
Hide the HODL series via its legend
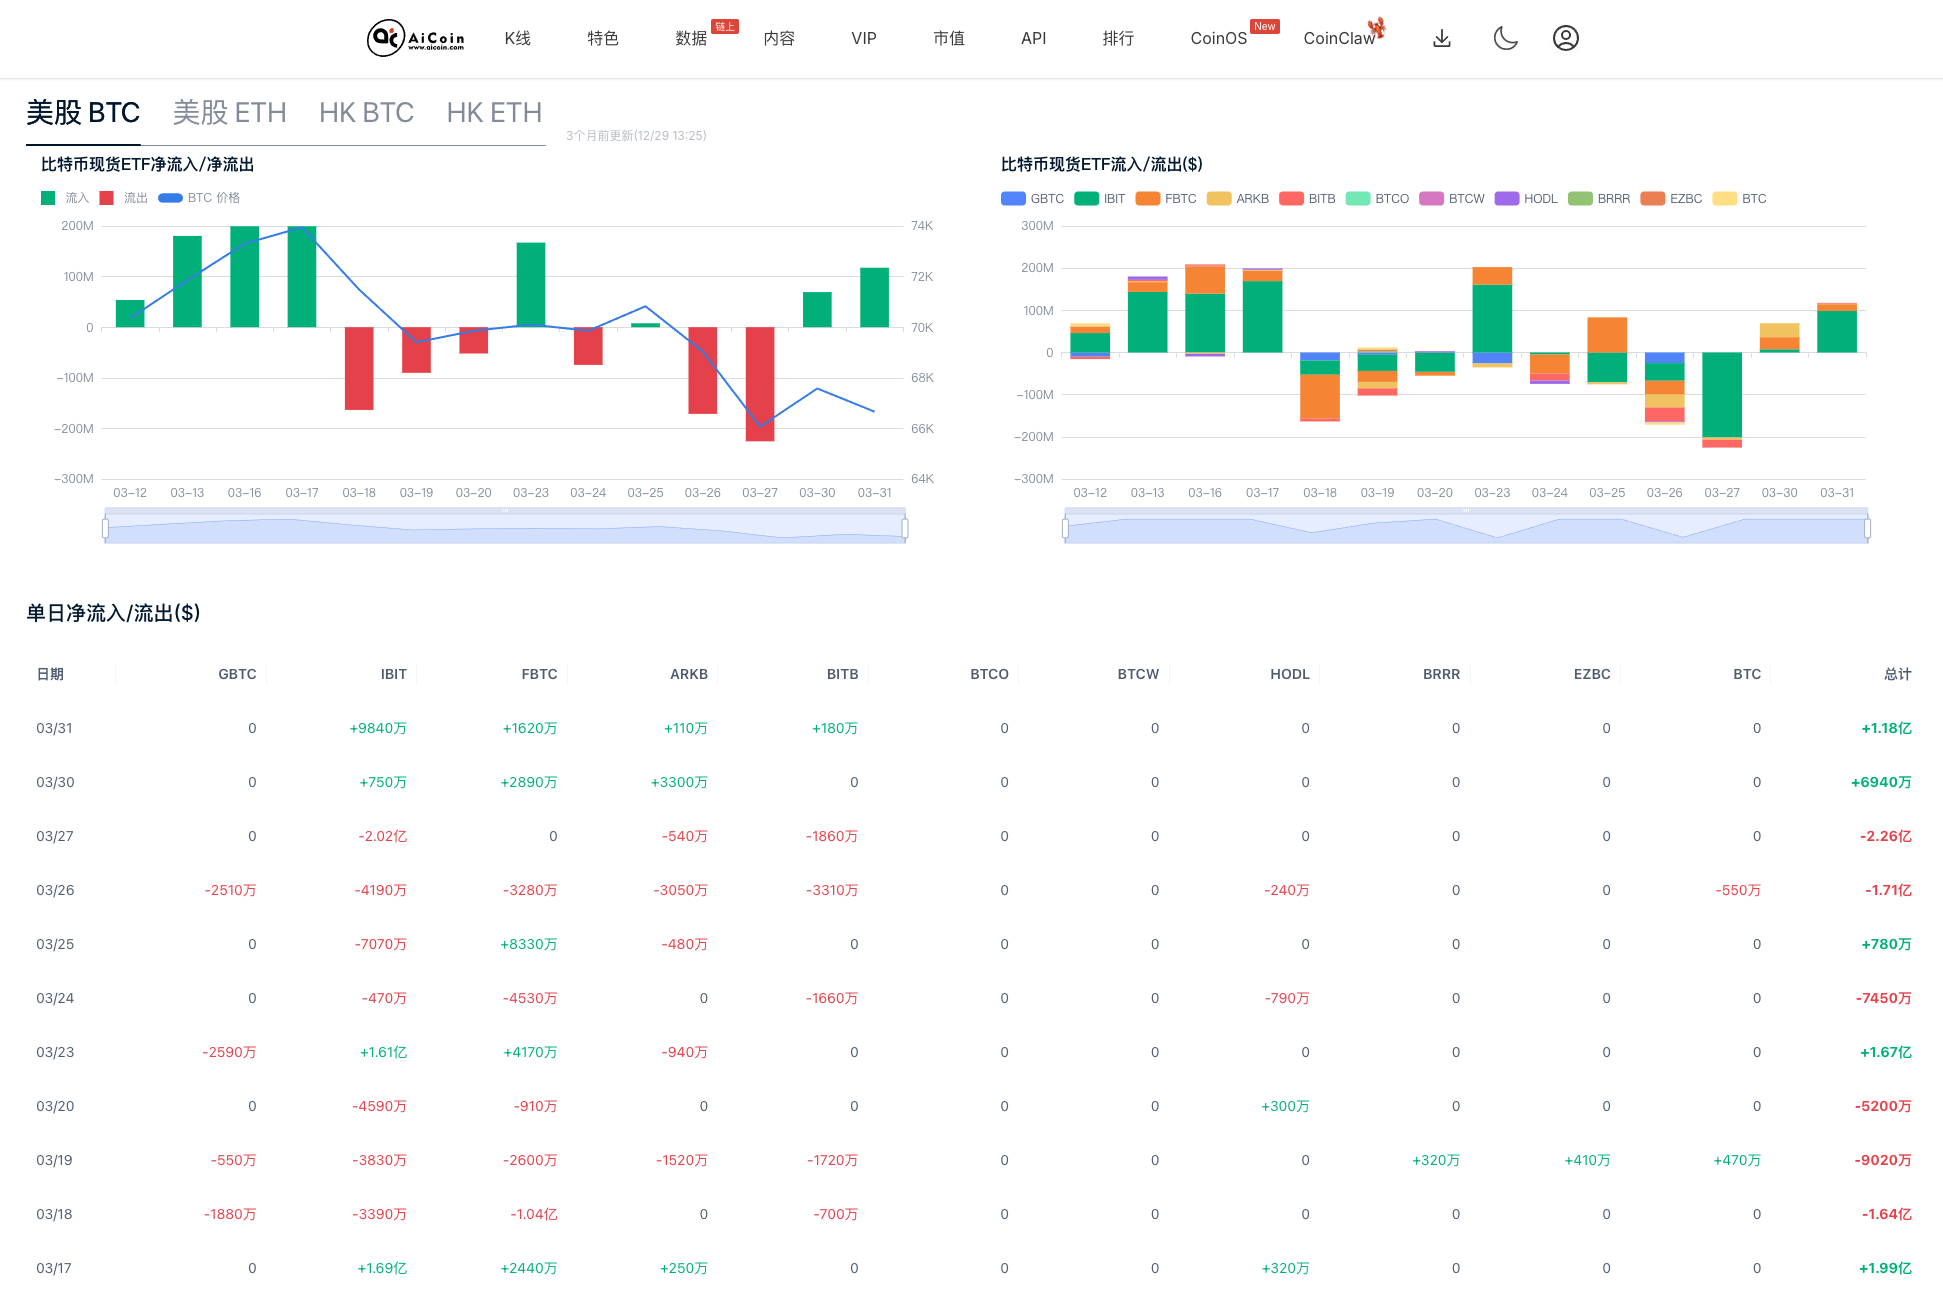pos(1526,198)
